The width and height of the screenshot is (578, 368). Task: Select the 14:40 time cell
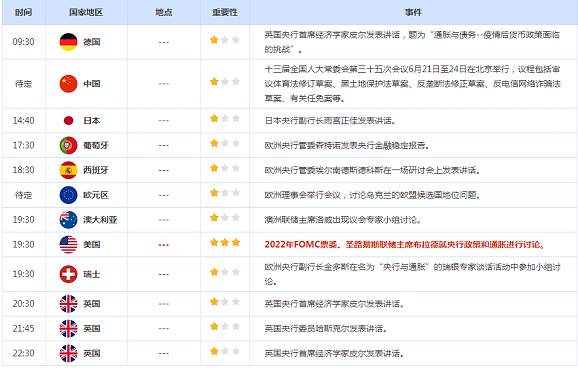[24, 120]
